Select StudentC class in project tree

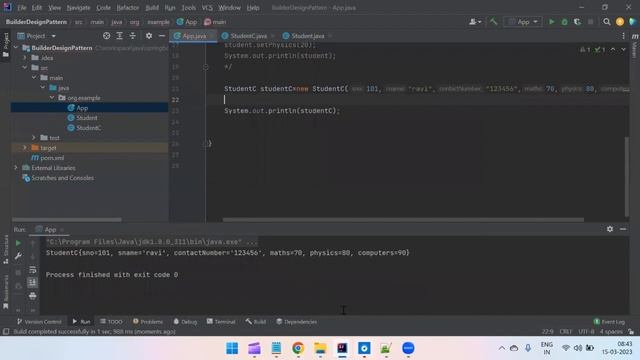click(88, 128)
